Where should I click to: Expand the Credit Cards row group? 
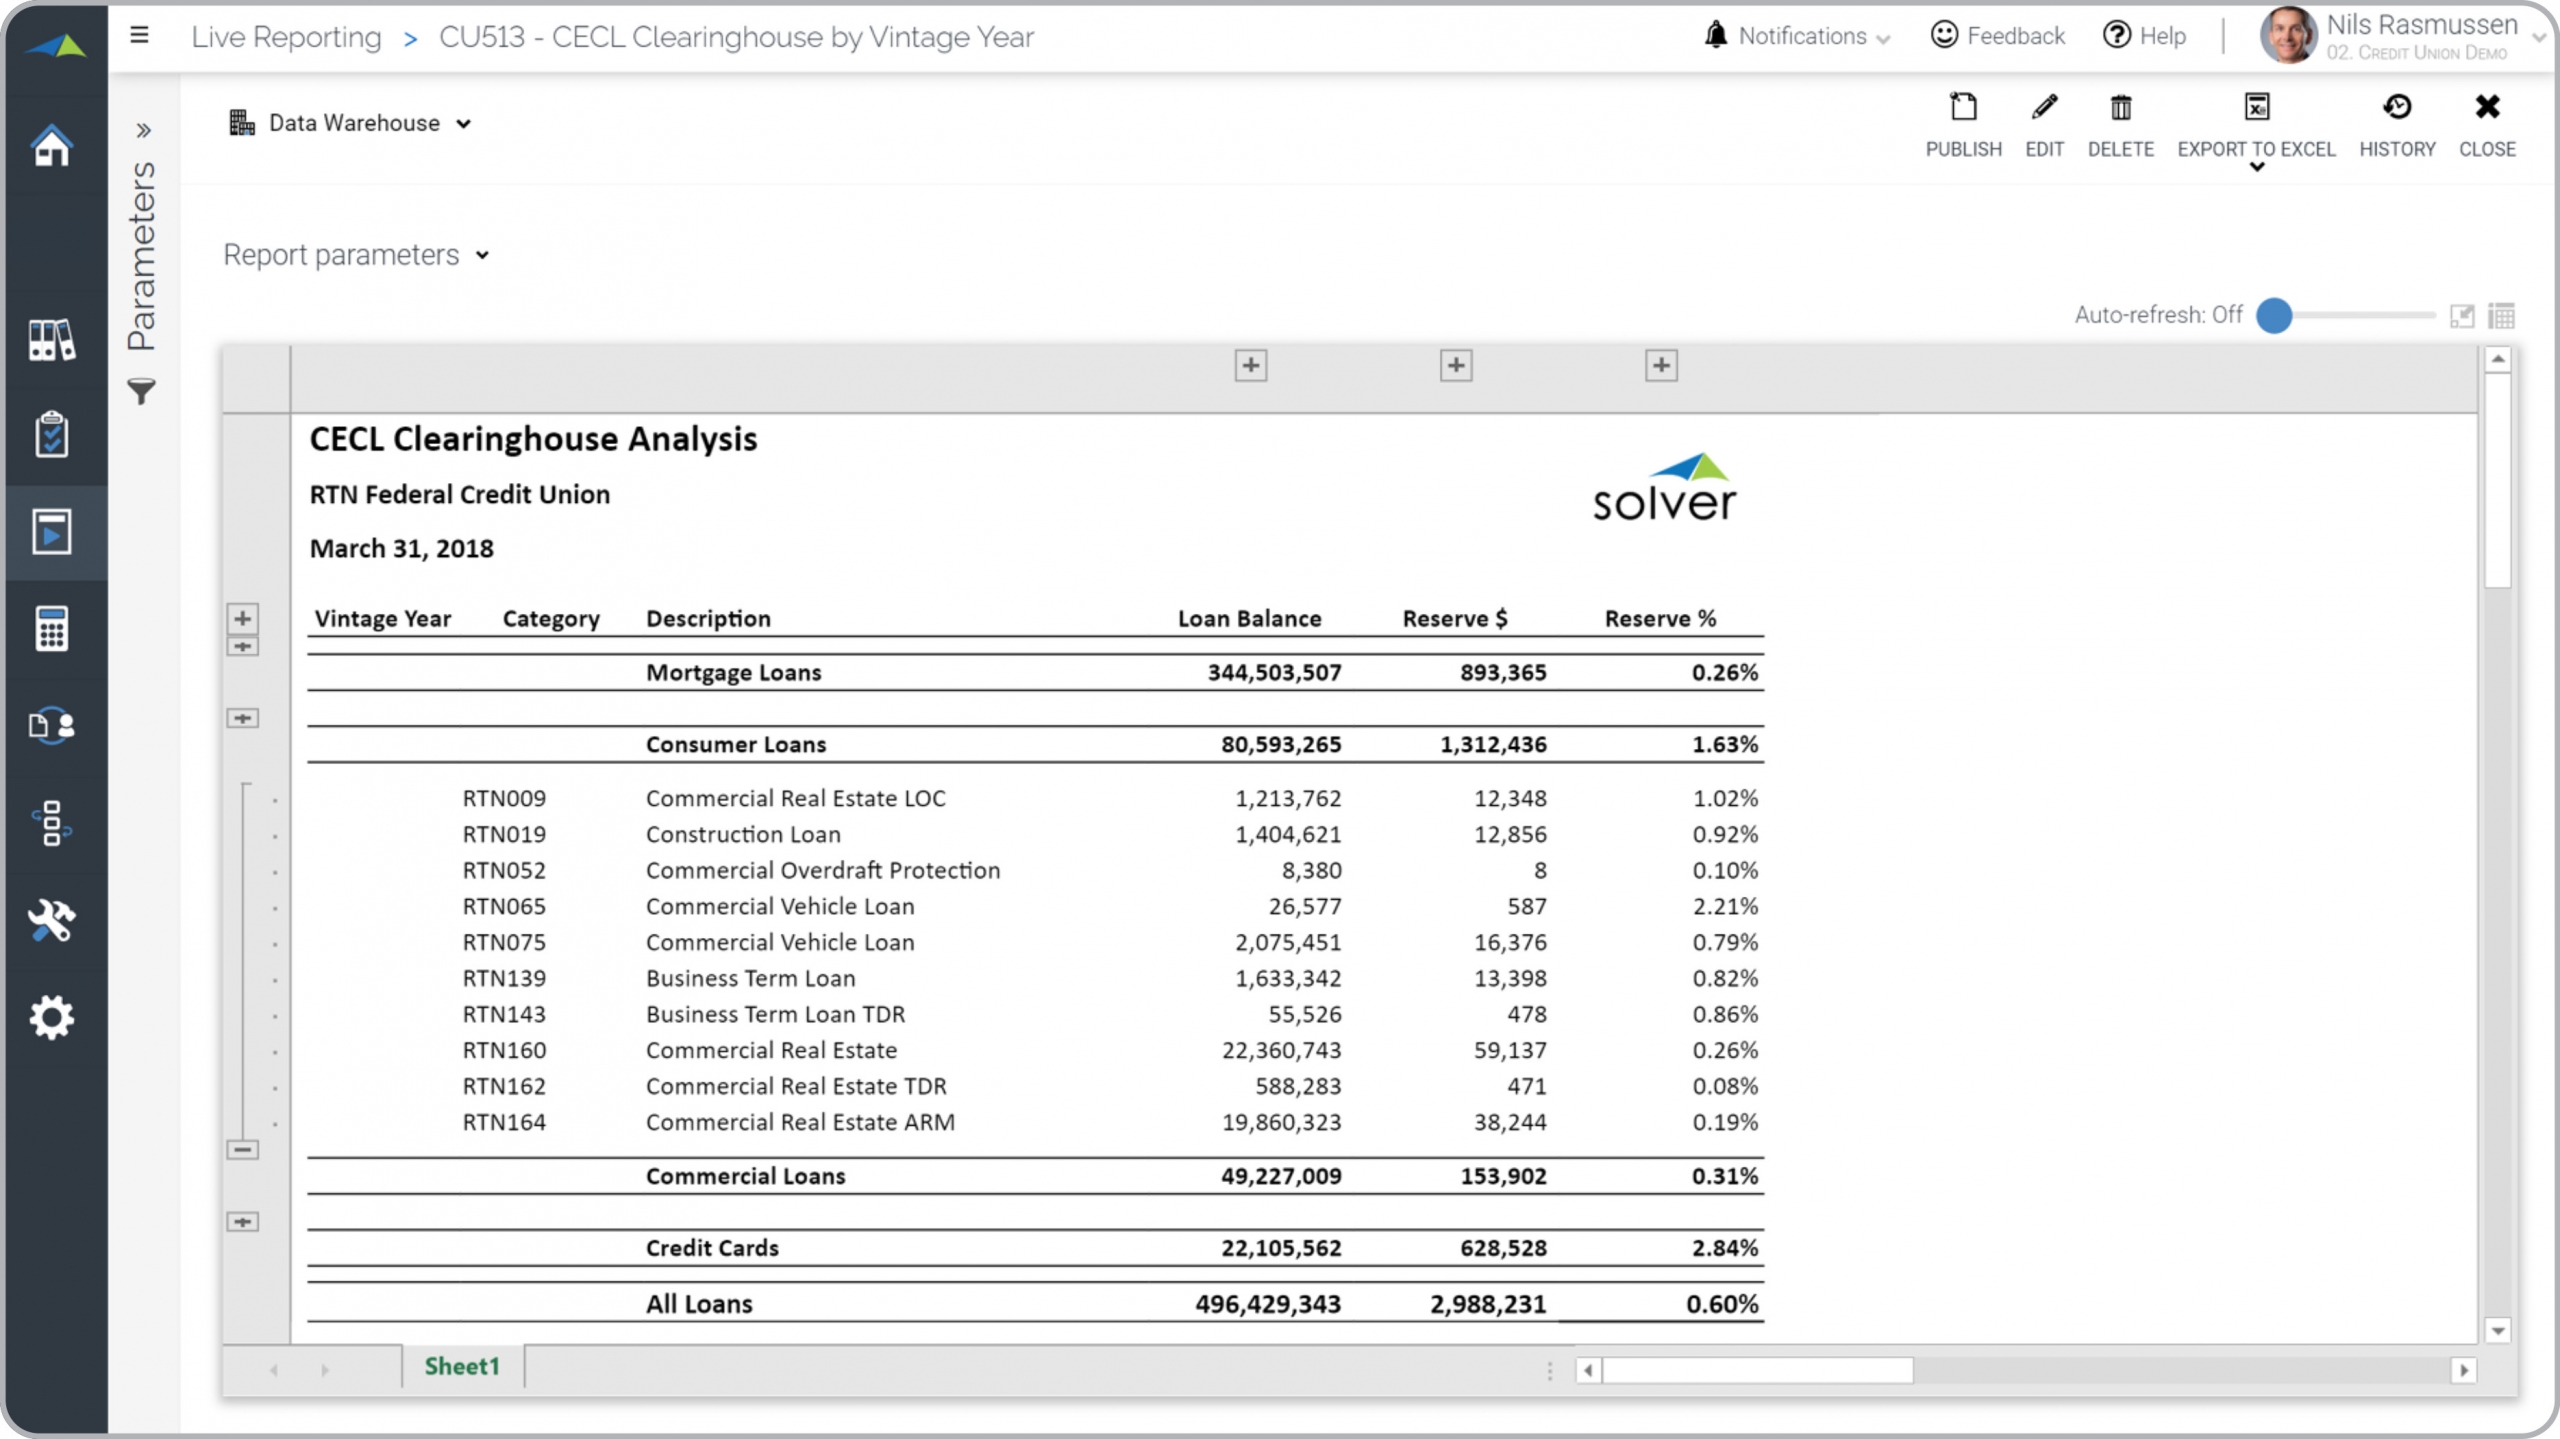point(242,1222)
